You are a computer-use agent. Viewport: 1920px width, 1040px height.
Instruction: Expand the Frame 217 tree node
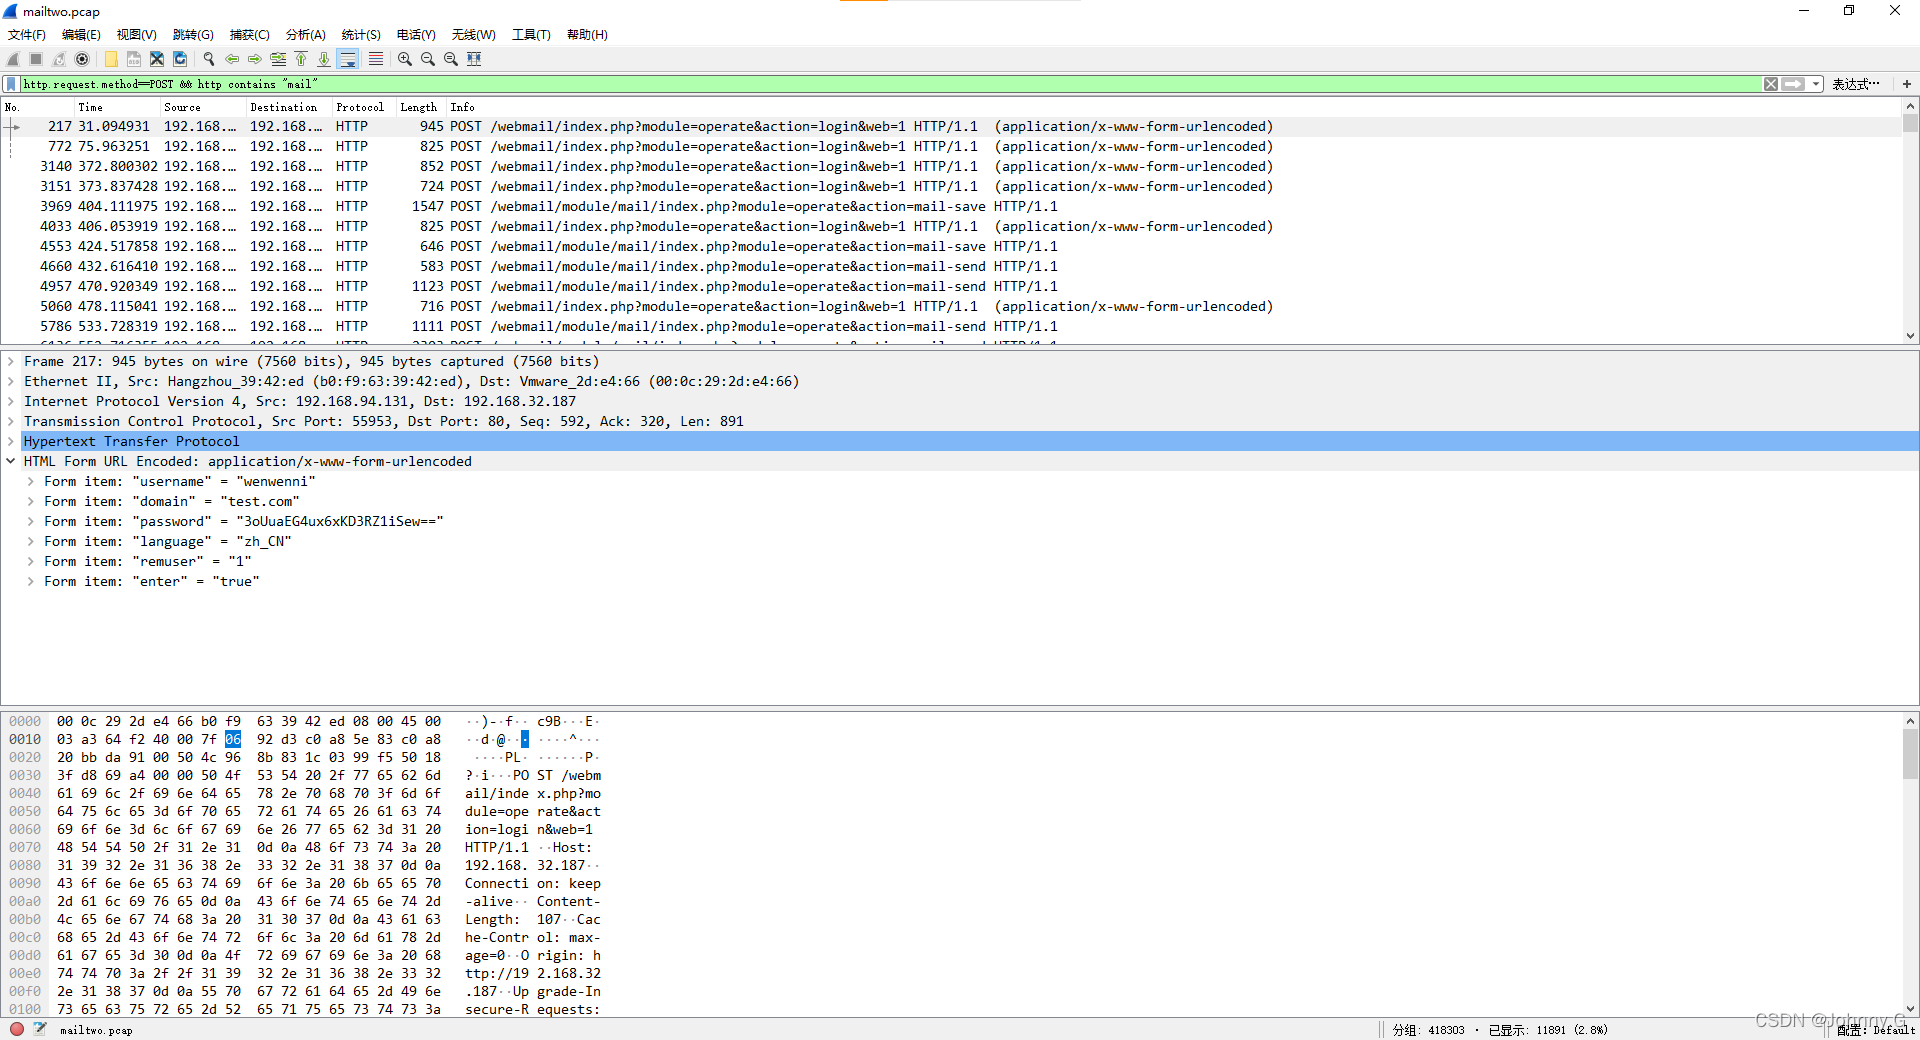pos(11,362)
